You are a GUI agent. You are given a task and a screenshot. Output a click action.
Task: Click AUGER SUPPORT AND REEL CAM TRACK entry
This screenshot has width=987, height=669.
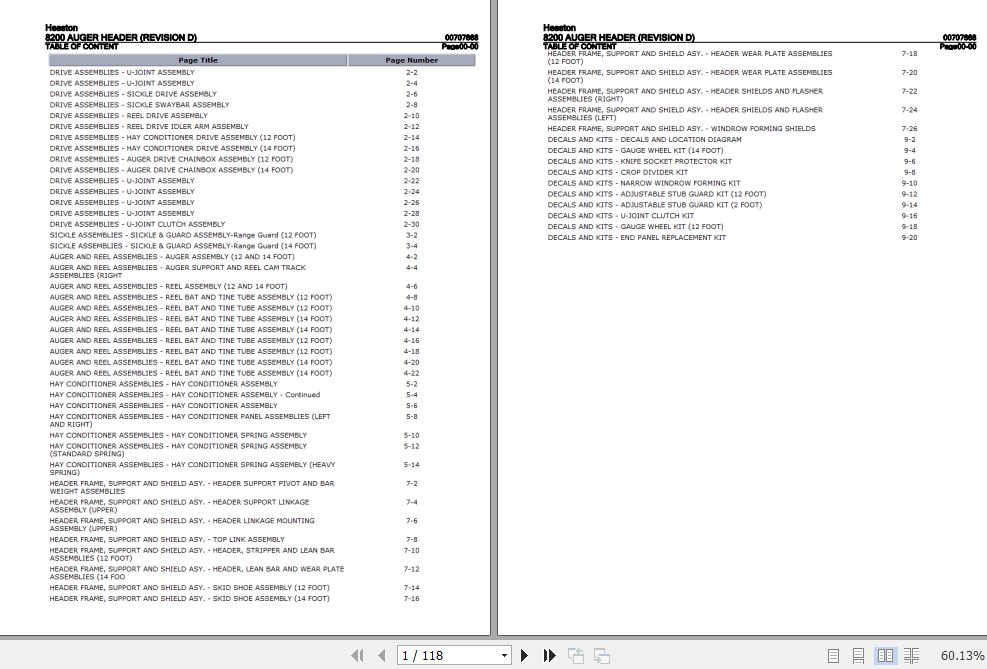178,271
